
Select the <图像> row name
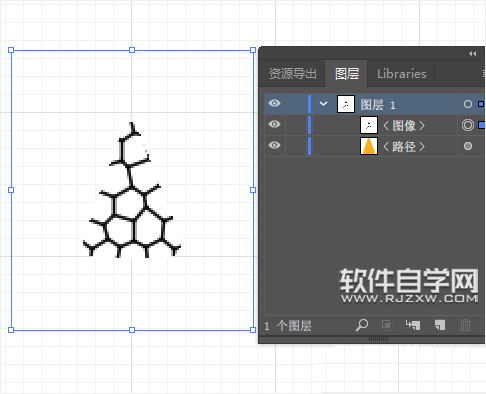pos(404,126)
